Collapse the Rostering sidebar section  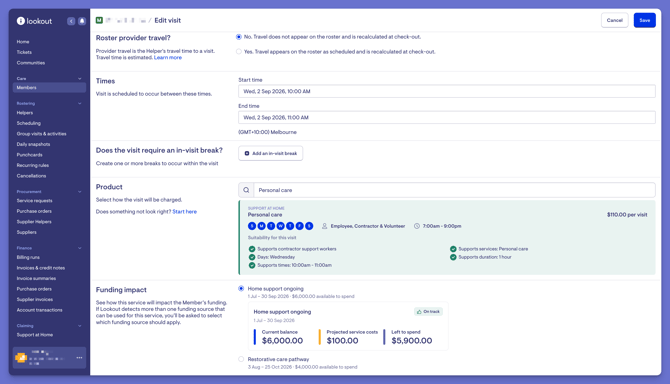coord(79,103)
